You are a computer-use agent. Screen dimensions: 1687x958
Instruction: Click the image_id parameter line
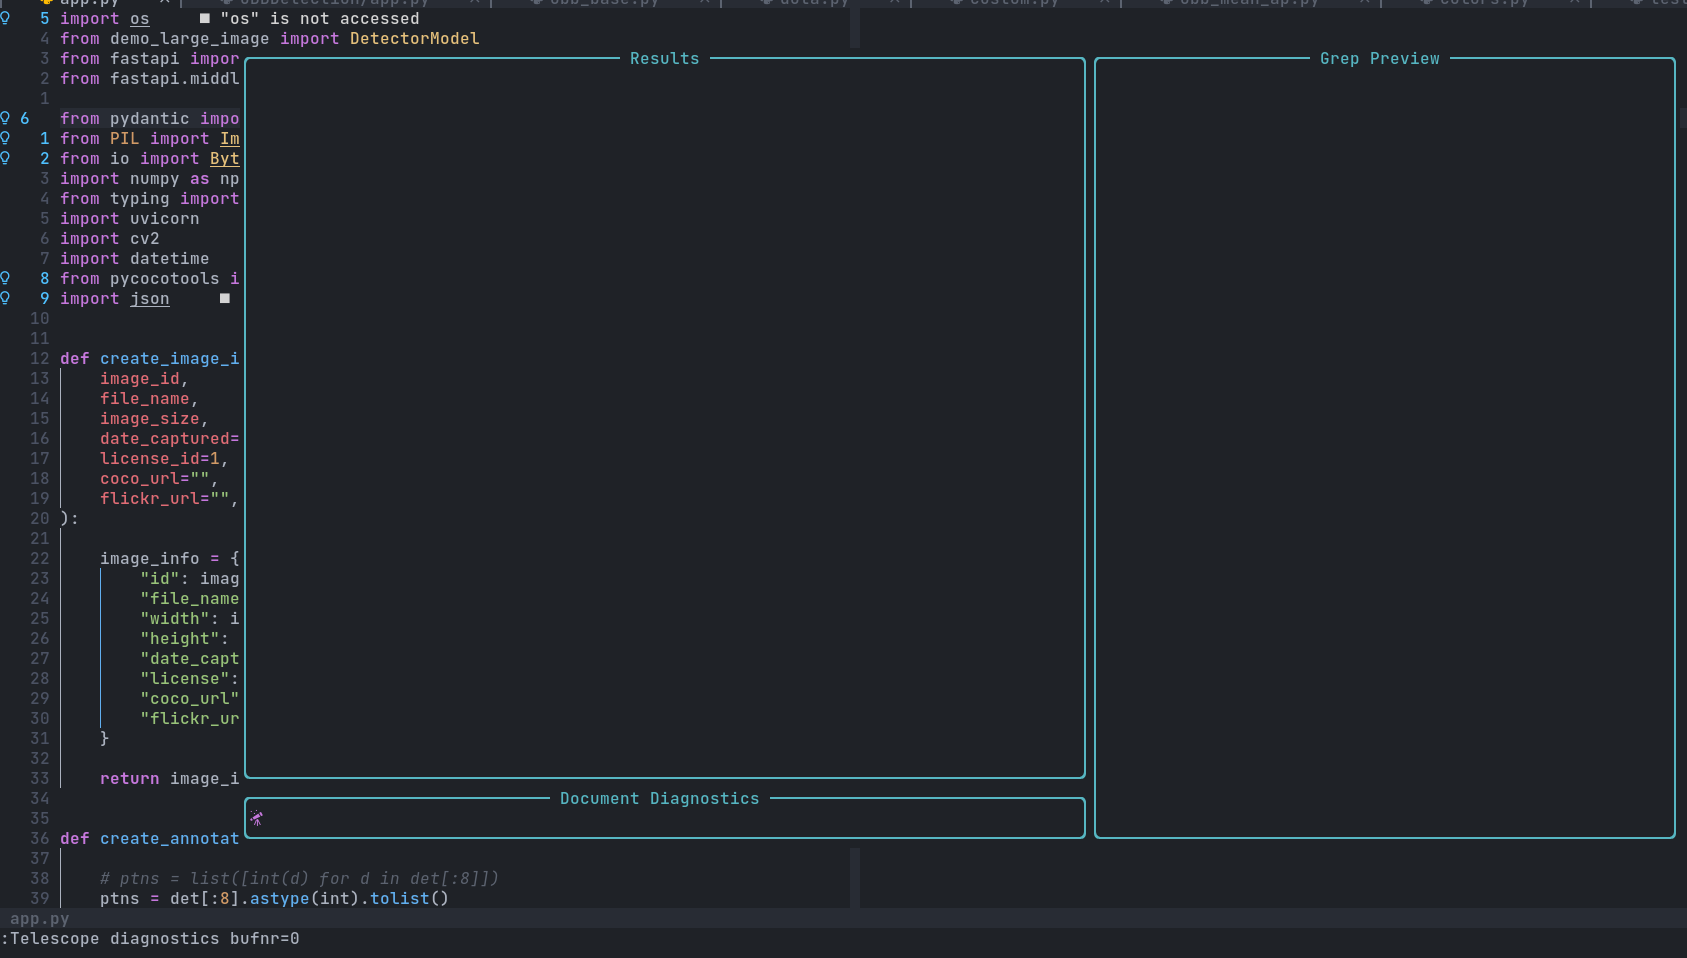[x=145, y=378]
